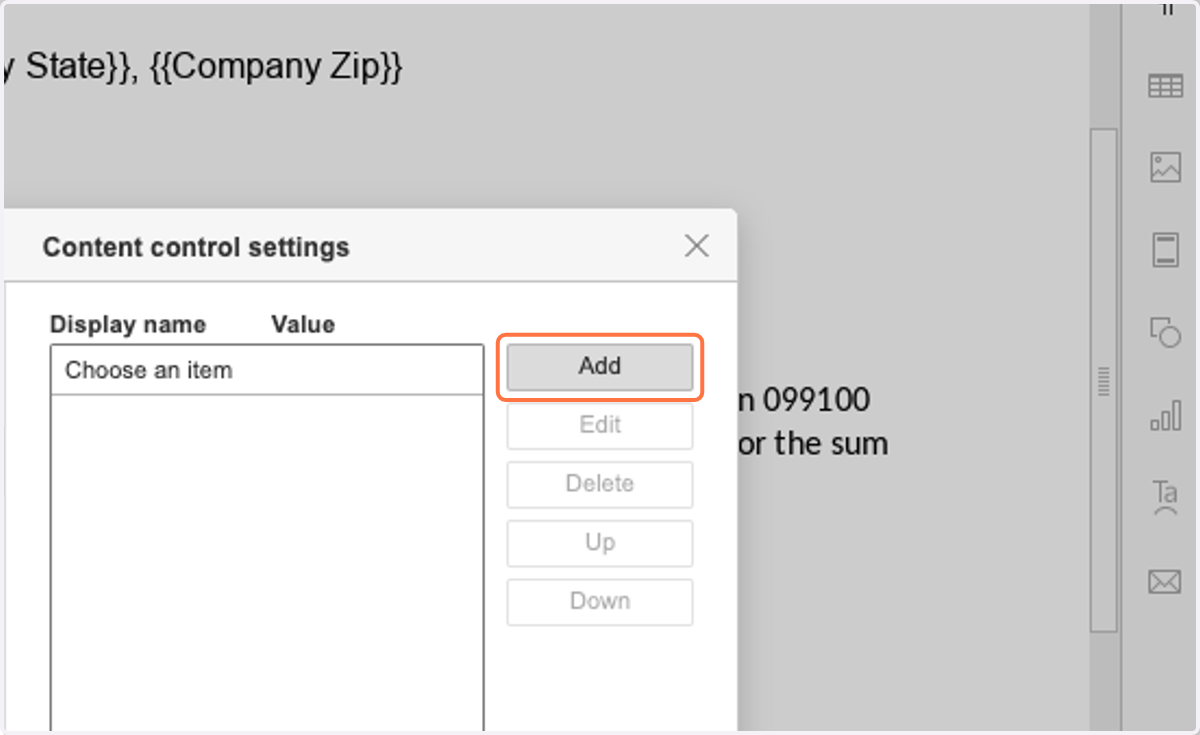Click the empty area of the items list
Screen dimensions: 1200x735
point(267,560)
